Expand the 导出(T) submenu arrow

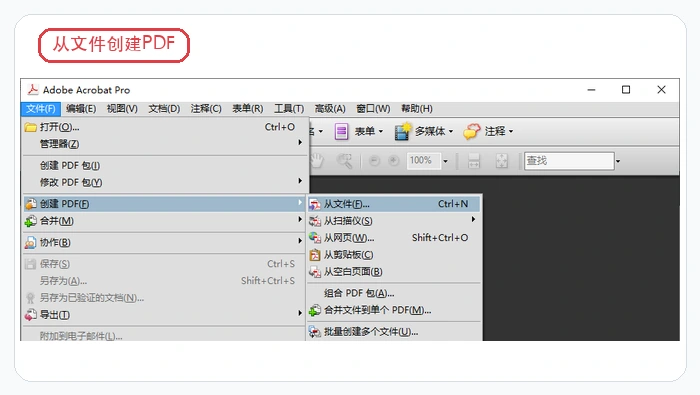click(300, 313)
